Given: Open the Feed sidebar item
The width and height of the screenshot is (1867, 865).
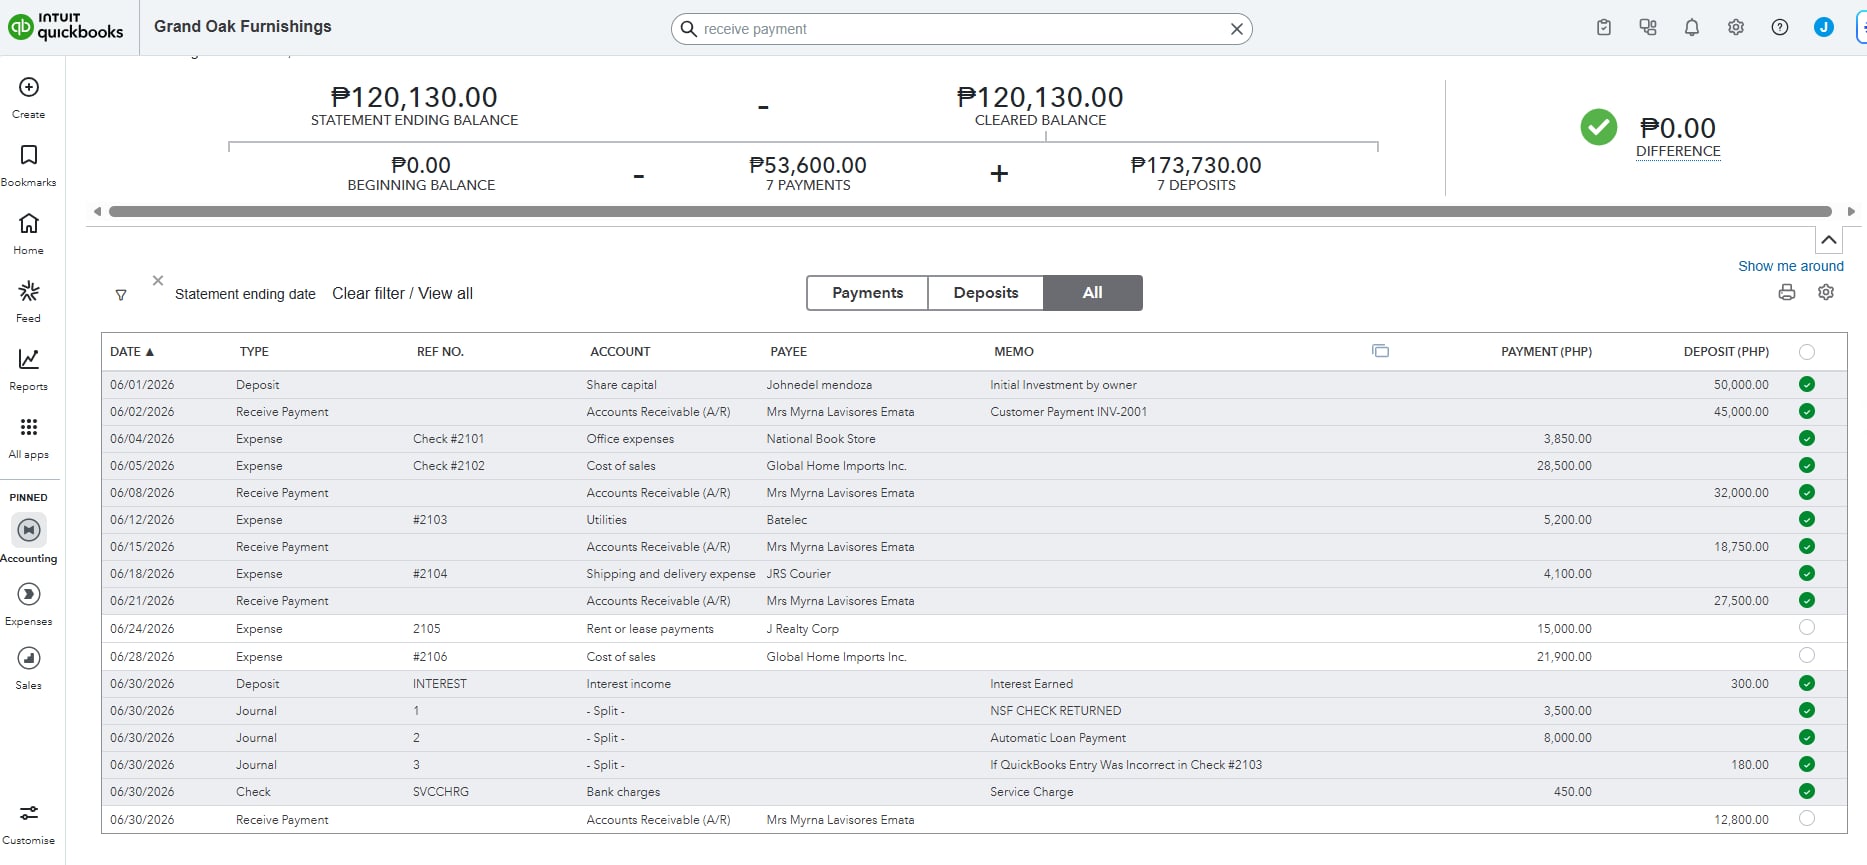Looking at the screenshot, I should pyautogui.click(x=29, y=302).
